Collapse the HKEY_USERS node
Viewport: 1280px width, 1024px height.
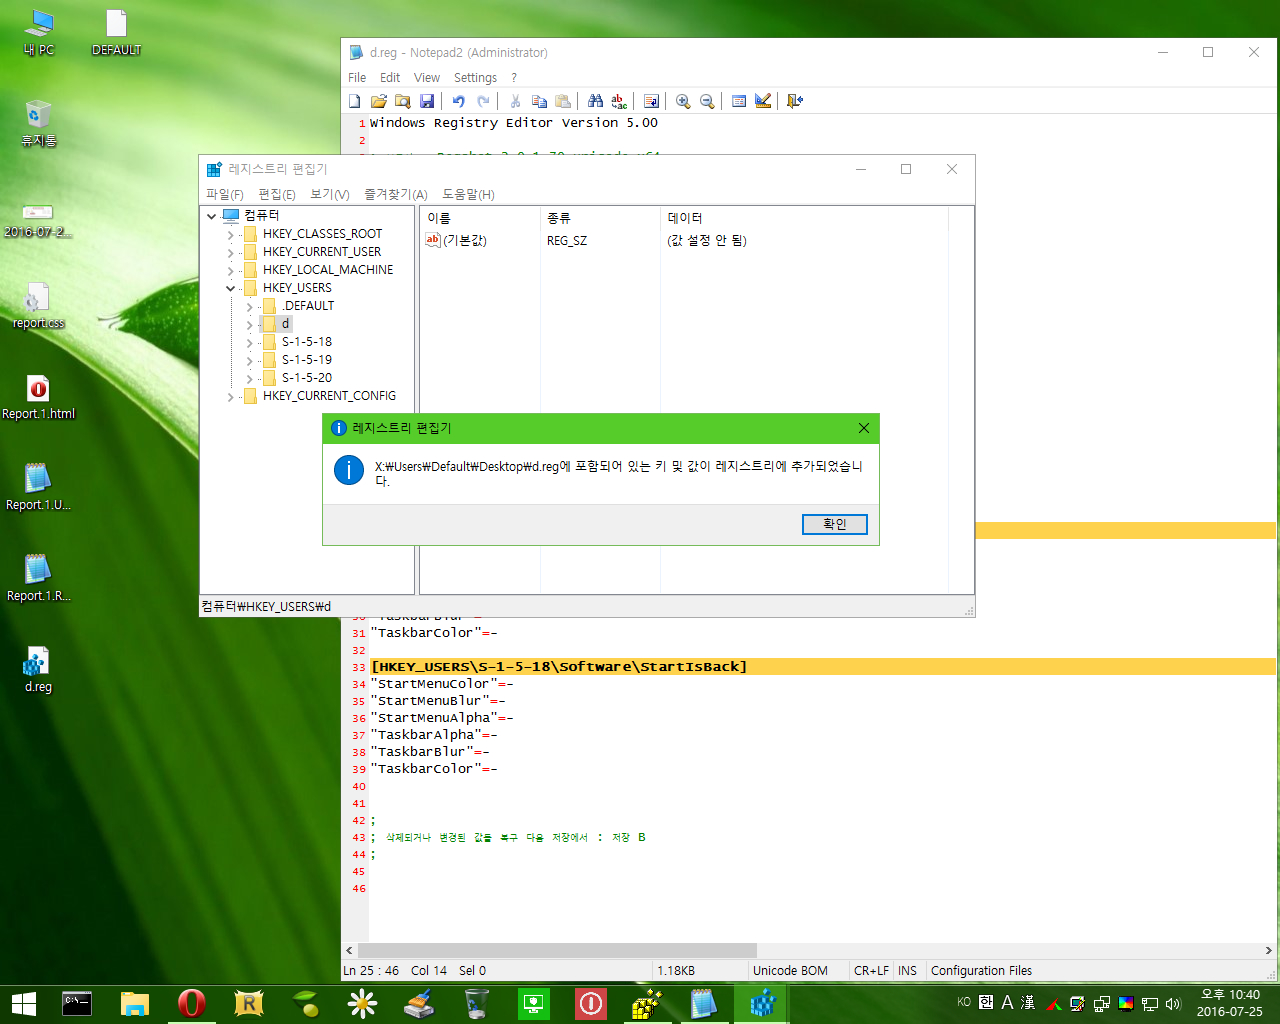click(230, 288)
